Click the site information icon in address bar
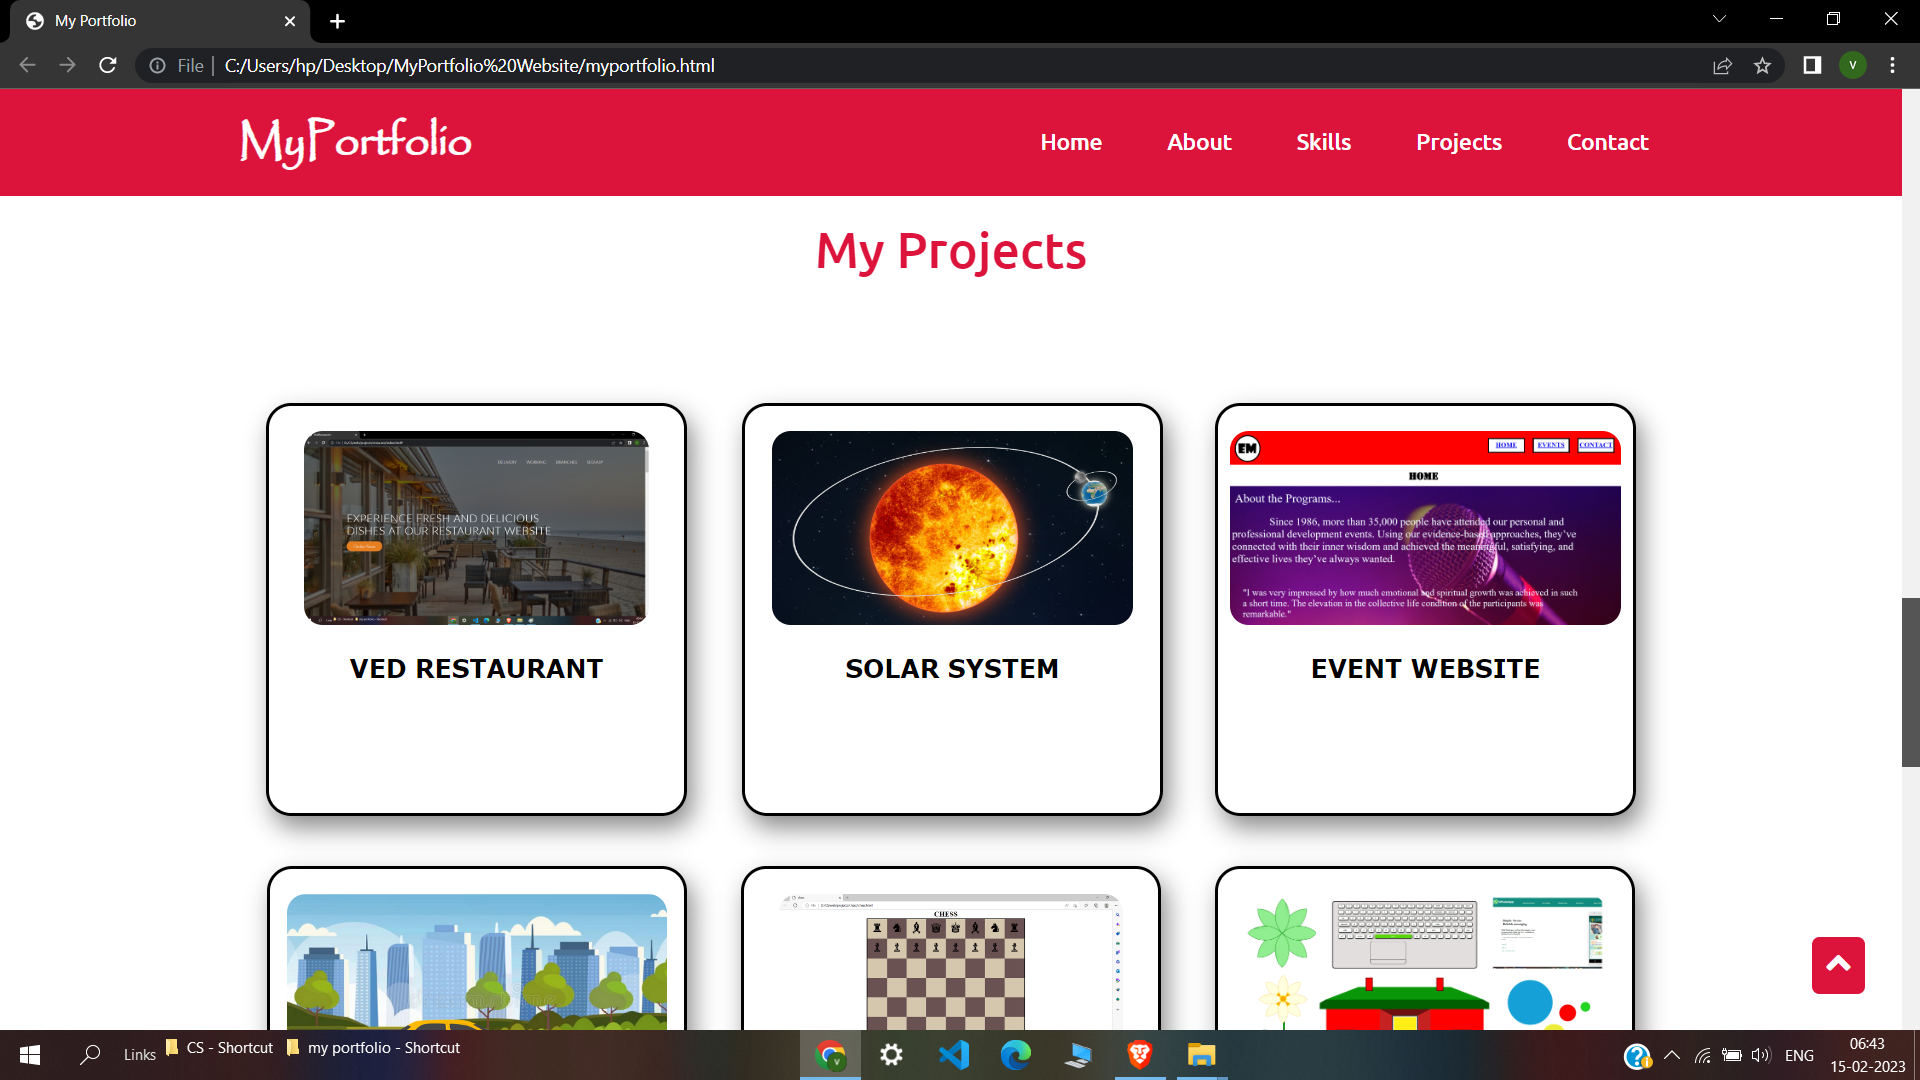 coord(157,65)
